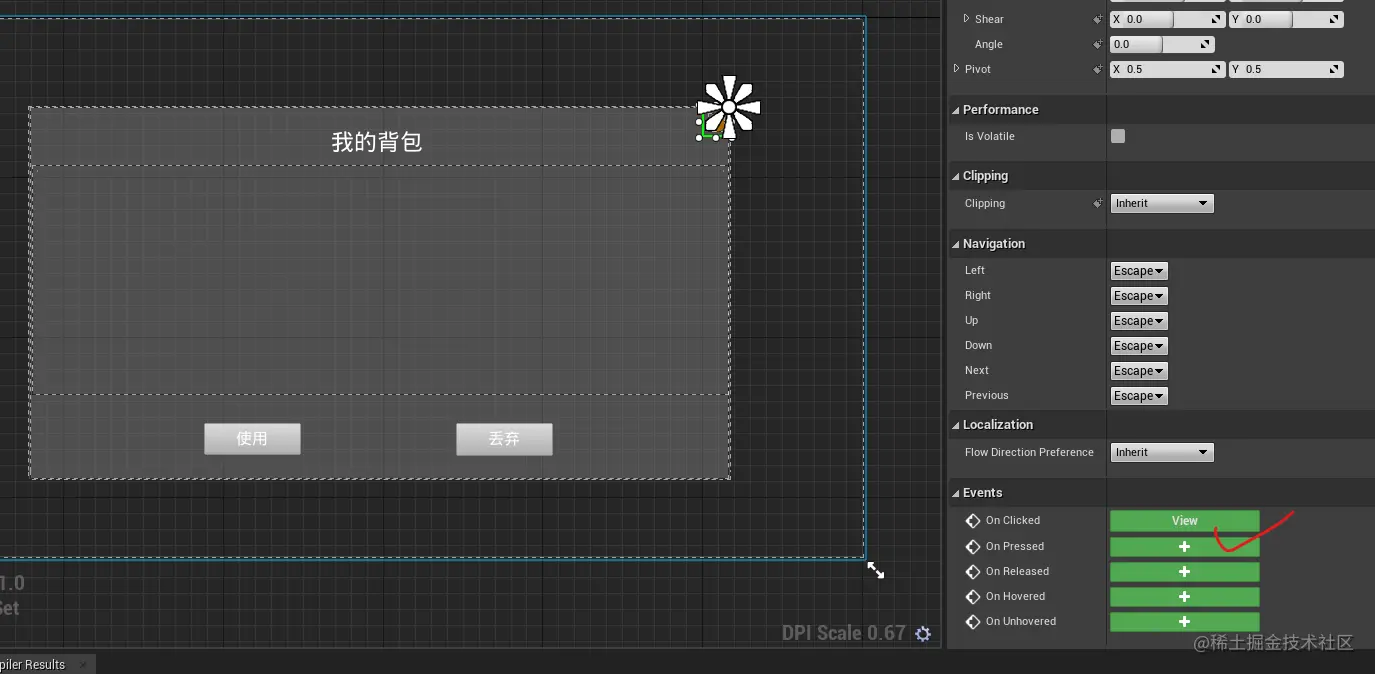
Task: Open the Next navigation Escape dropdown
Action: pos(1139,371)
